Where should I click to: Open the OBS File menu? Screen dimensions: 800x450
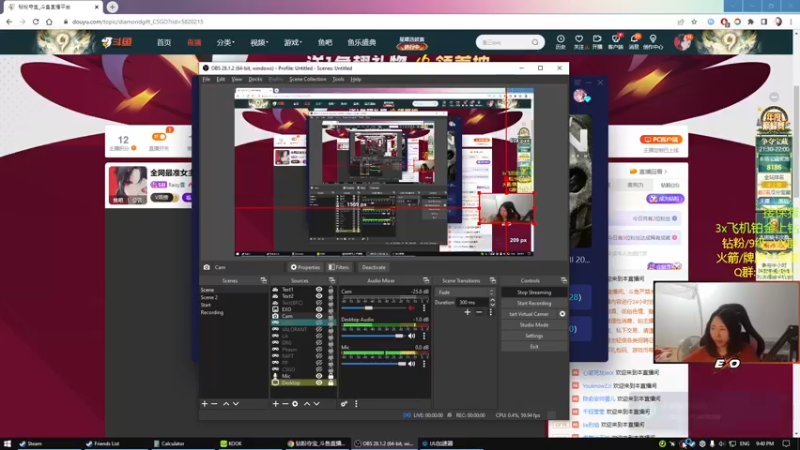(206, 79)
